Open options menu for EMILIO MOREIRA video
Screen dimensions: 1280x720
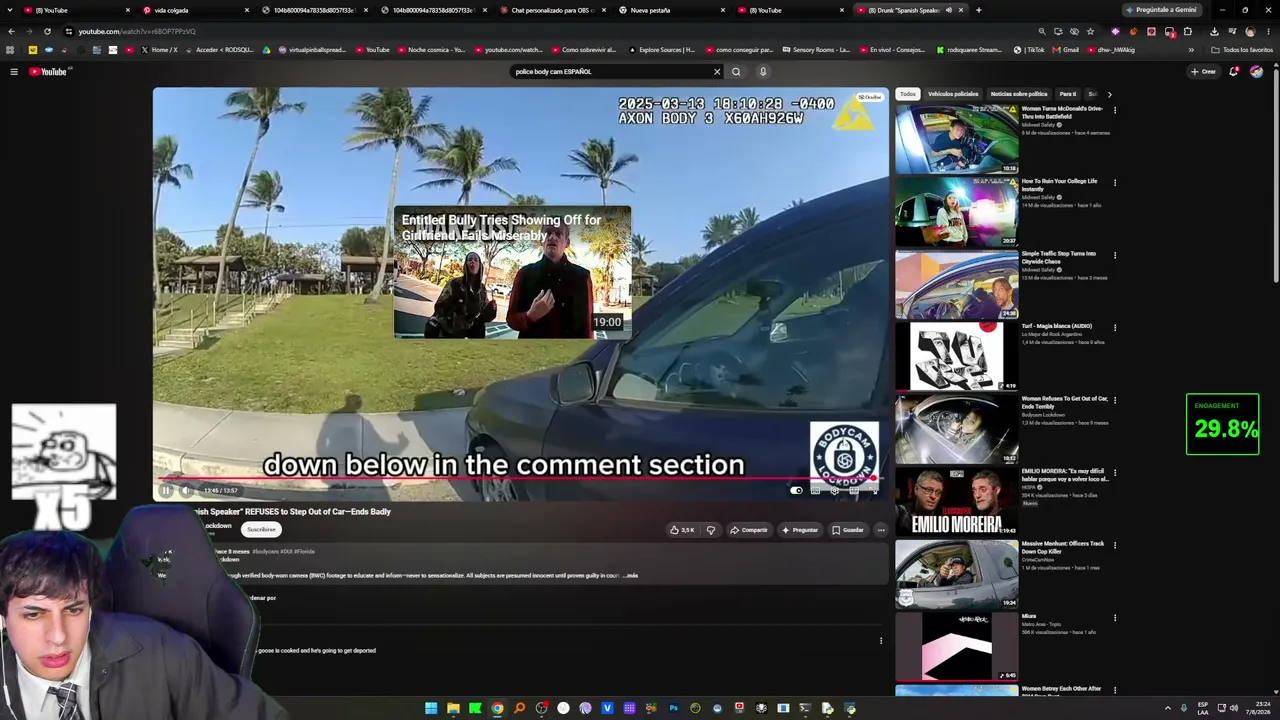pyautogui.click(x=1115, y=472)
